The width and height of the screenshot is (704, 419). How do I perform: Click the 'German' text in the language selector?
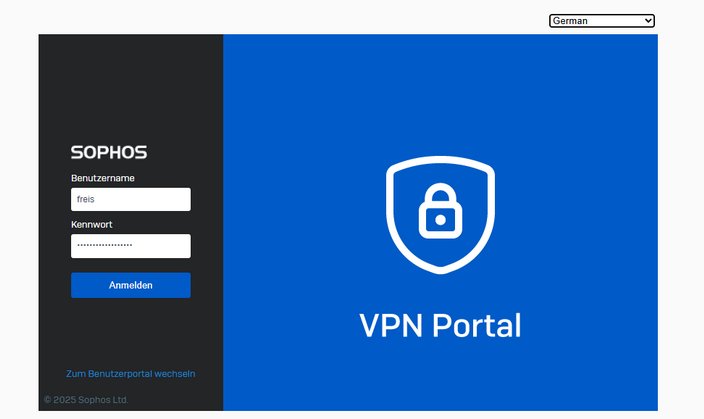pyautogui.click(x=570, y=20)
